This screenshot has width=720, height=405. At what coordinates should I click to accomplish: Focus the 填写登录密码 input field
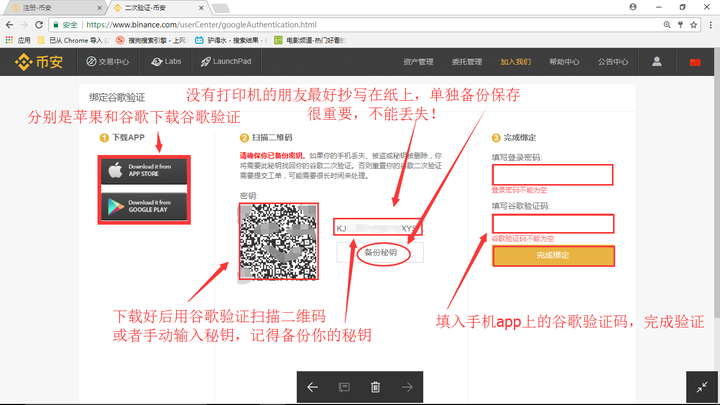click(x=552, y=175)
